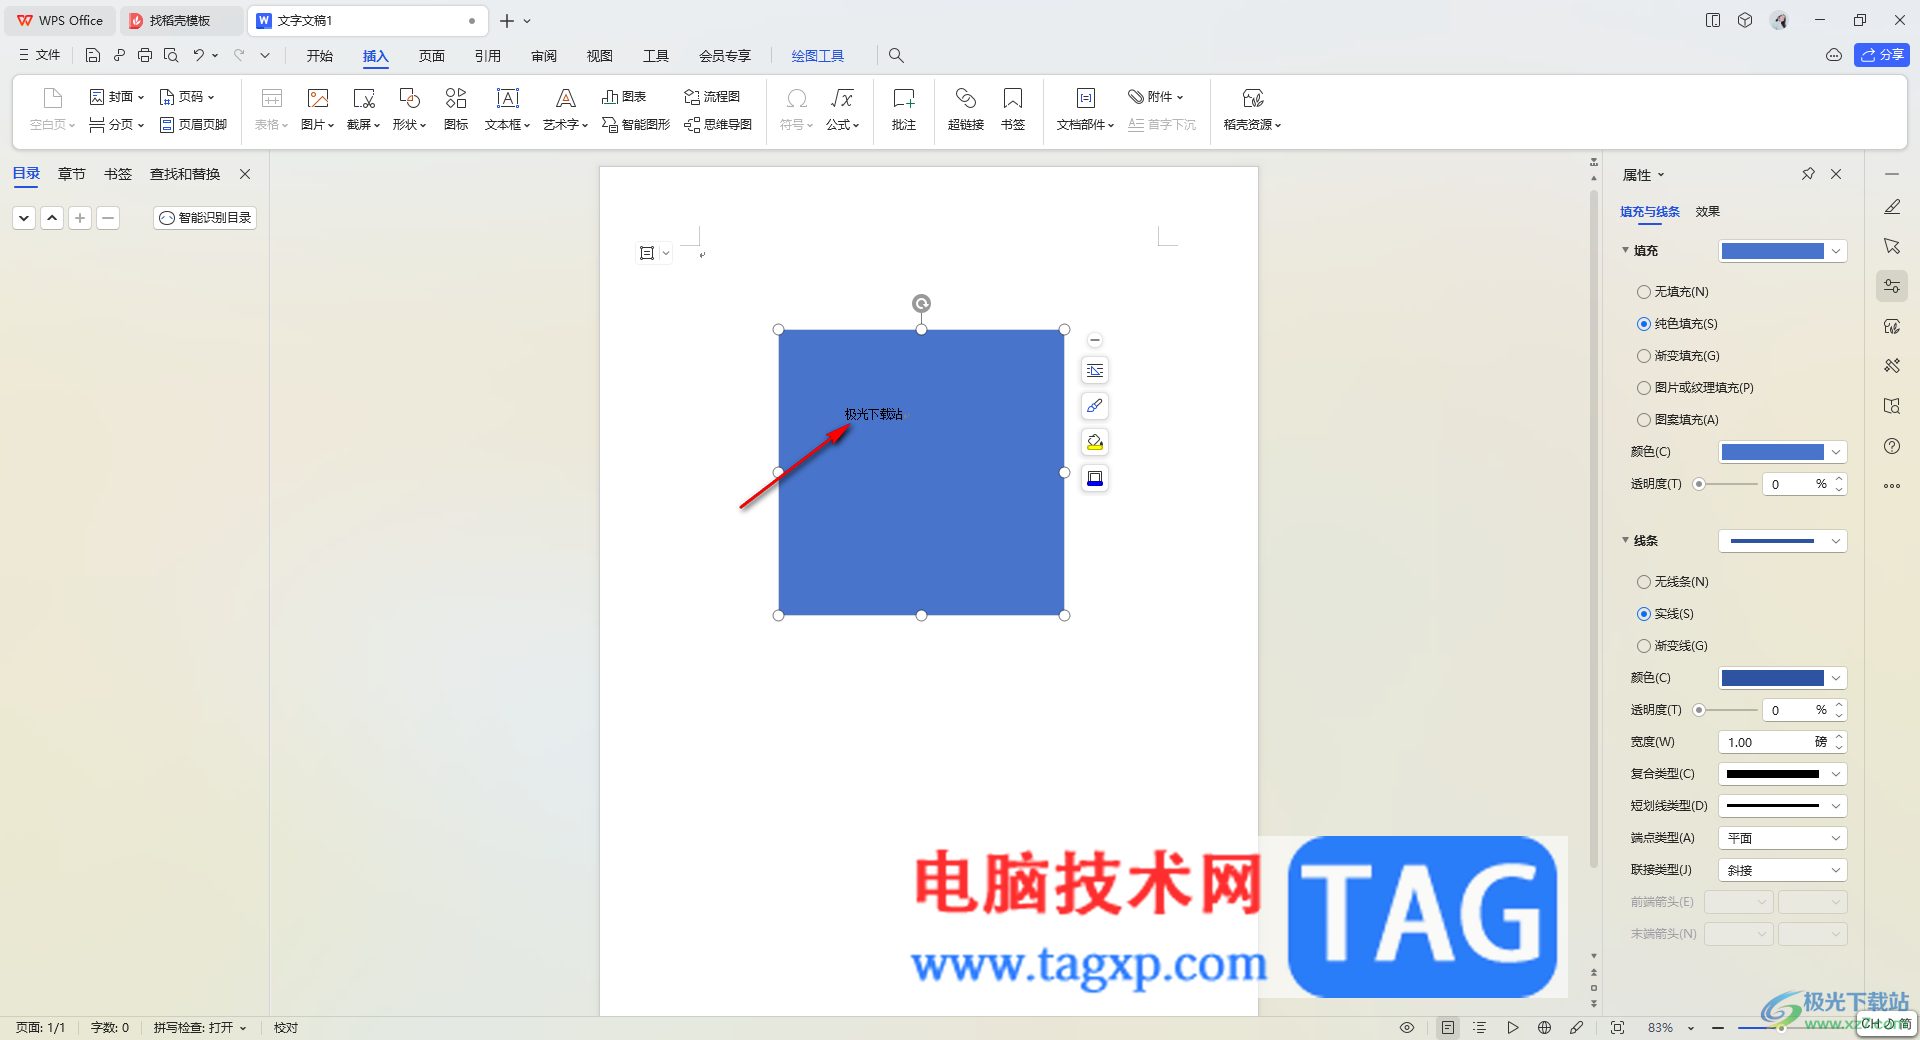Click the shape outline icon
This screenshot has width=1920, height=1040.
[x=1095, y=478]
